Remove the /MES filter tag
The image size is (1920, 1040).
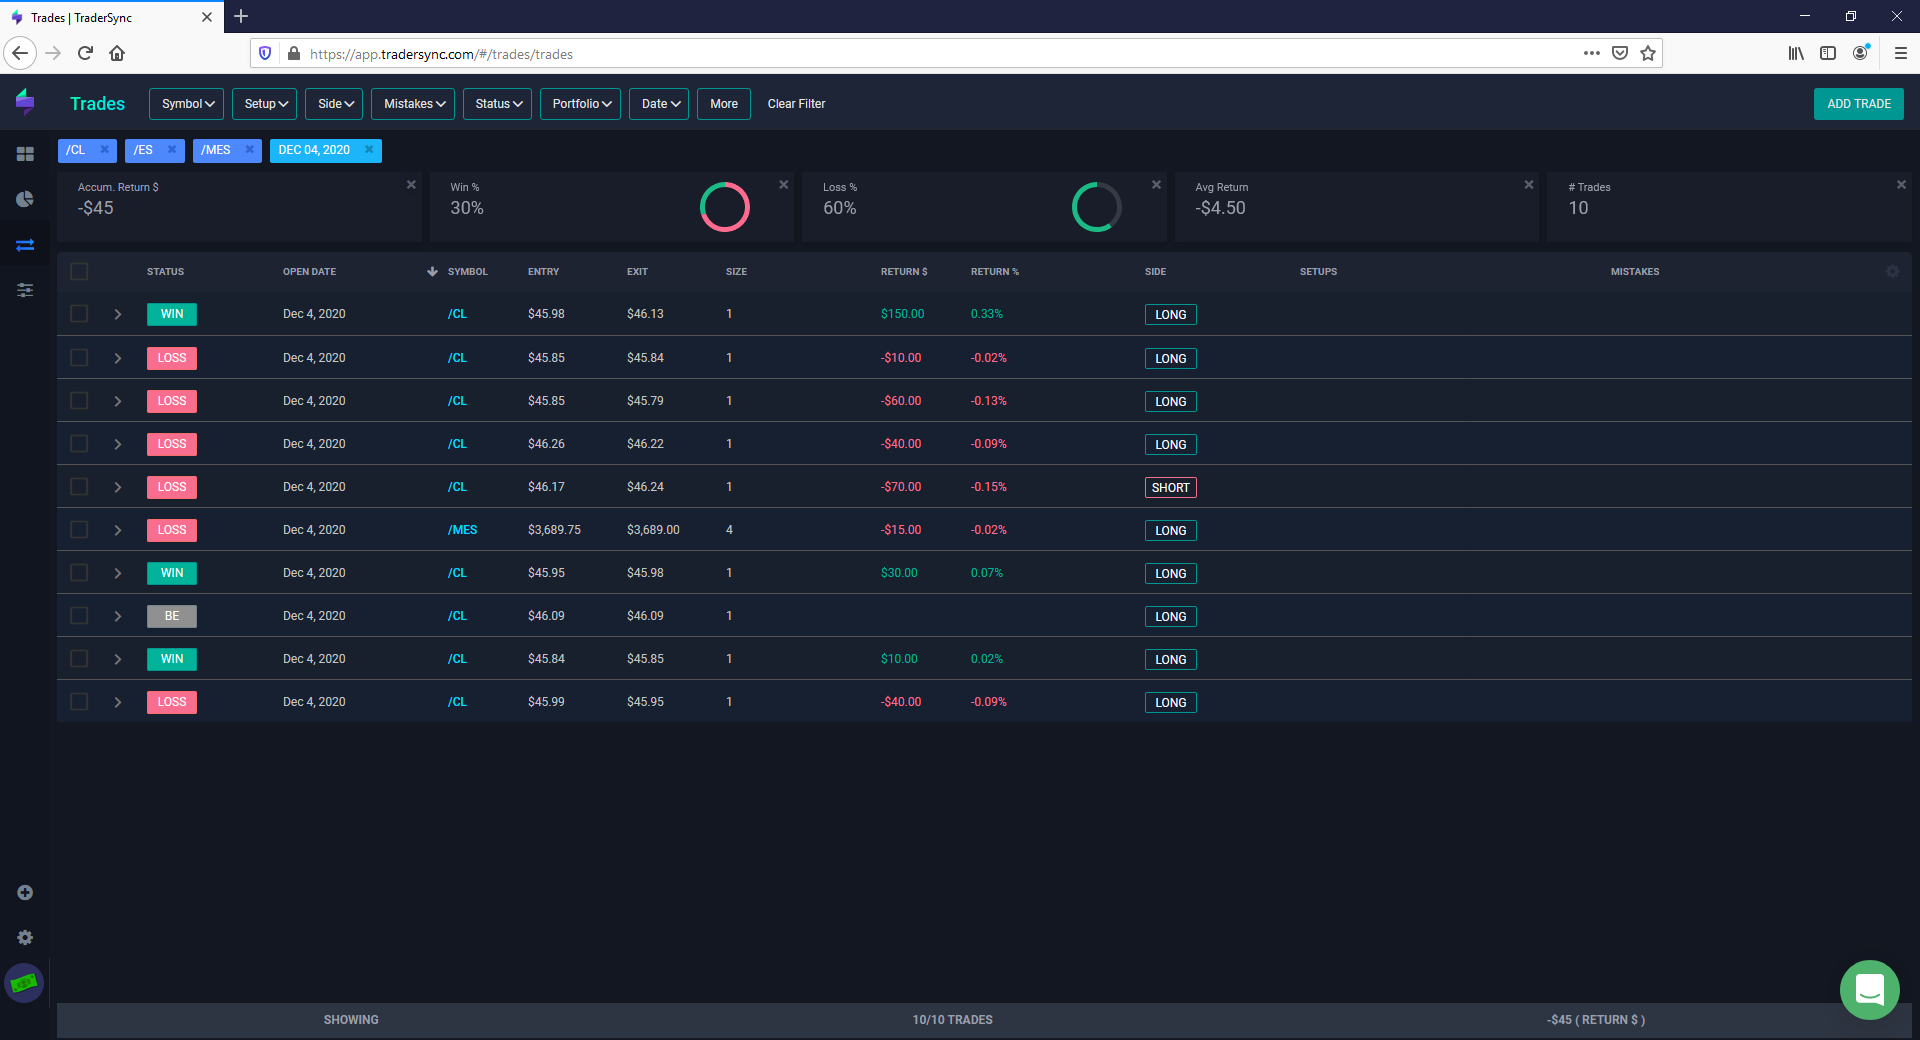[x=249, y=150]
